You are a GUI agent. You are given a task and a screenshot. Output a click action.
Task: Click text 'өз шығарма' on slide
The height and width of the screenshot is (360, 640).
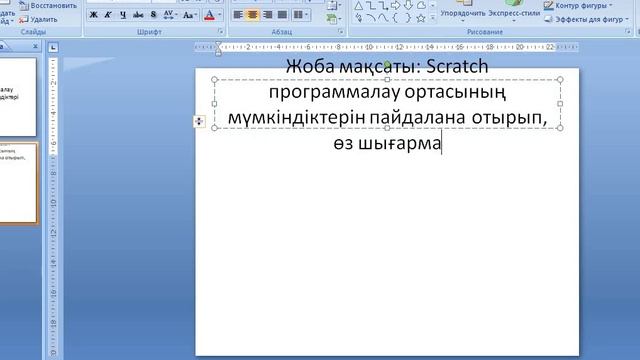[x=387, y=143]
